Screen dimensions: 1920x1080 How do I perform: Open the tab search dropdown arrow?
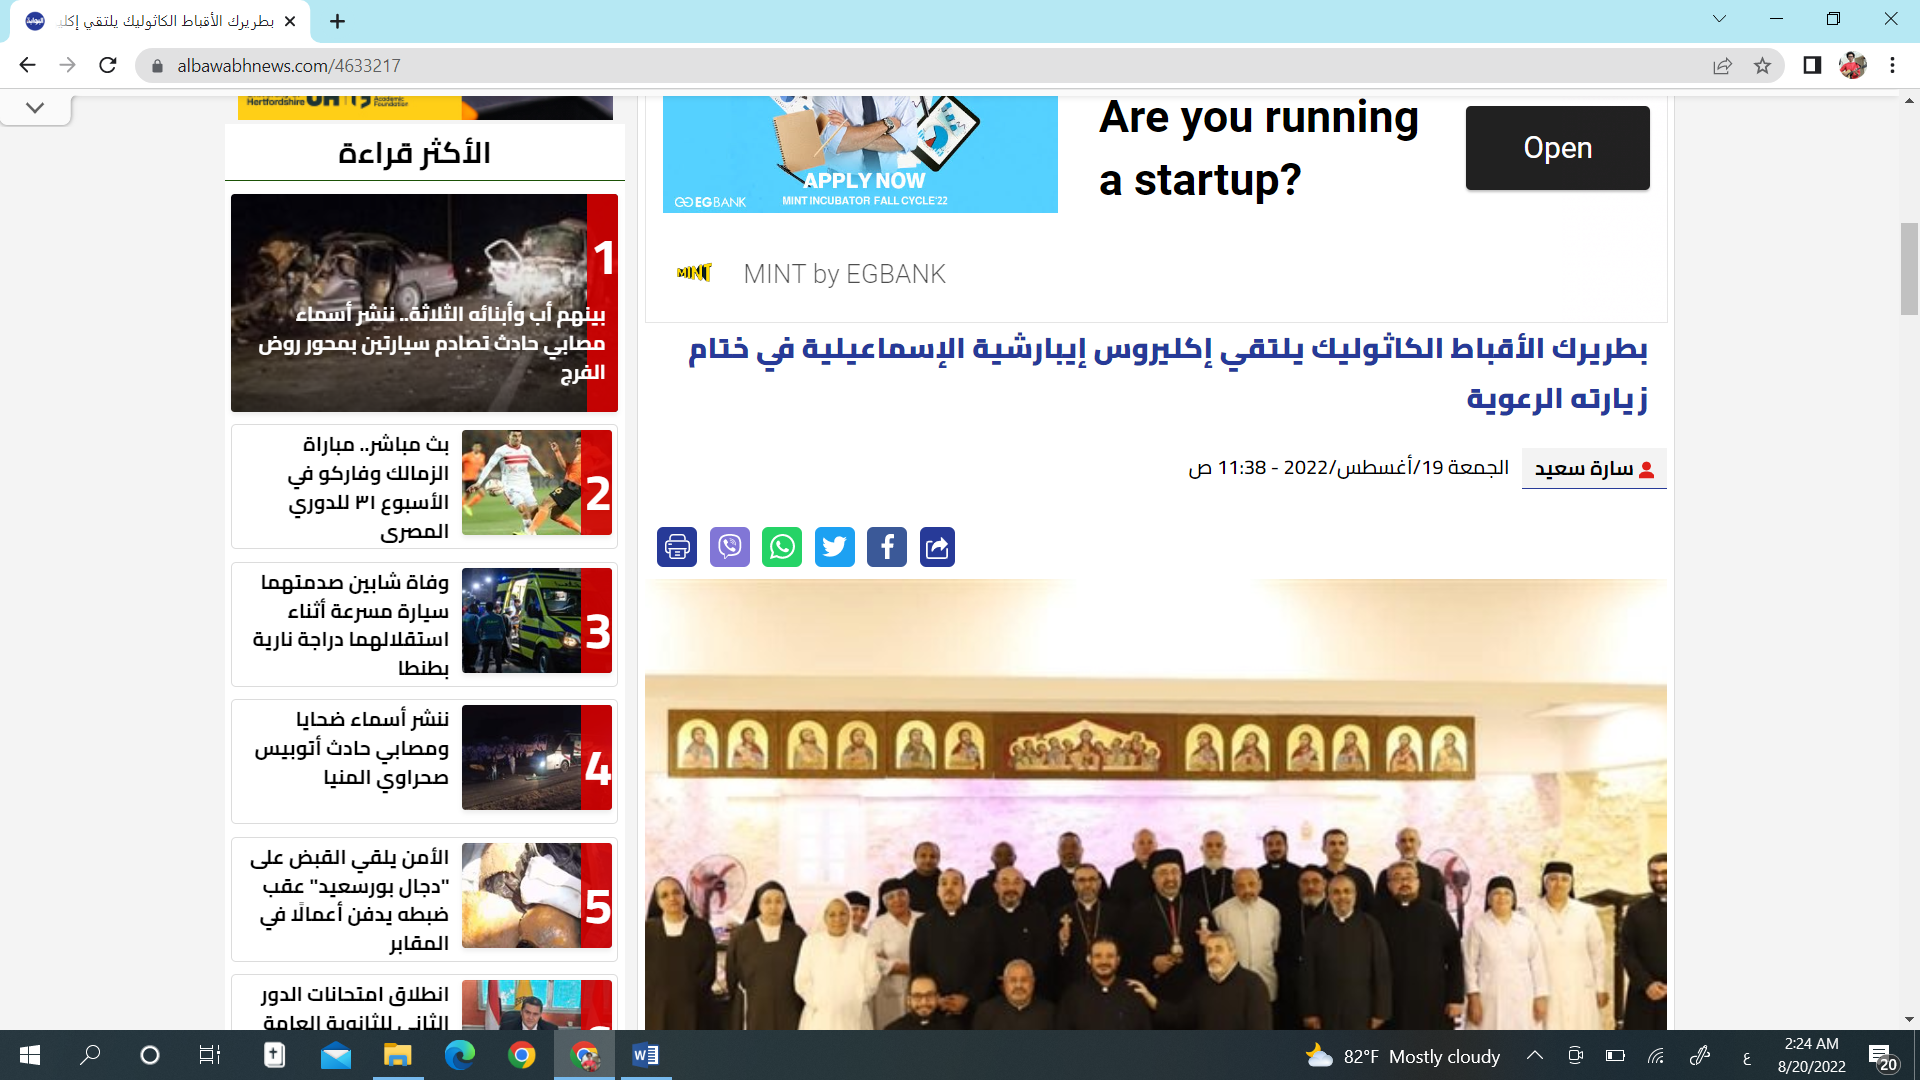[x=1719, y=19]
